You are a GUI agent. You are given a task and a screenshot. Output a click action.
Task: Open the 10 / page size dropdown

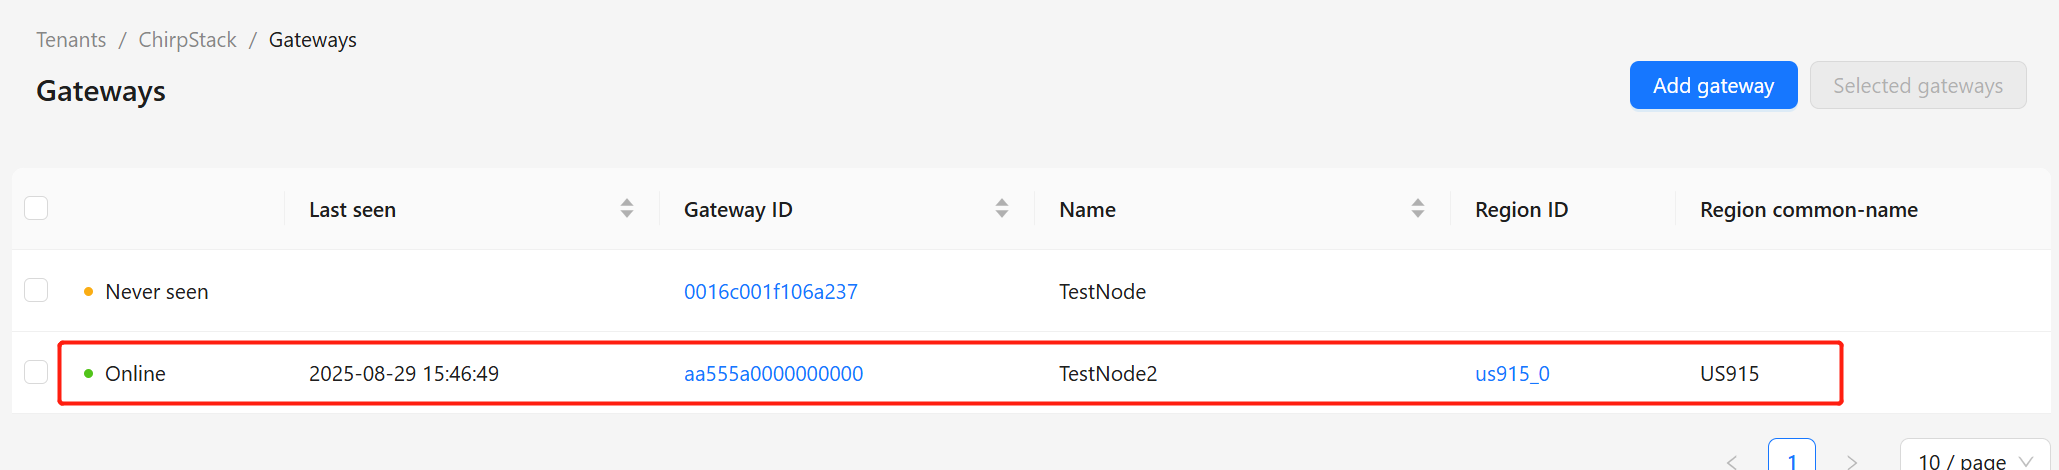point(1975,459)
